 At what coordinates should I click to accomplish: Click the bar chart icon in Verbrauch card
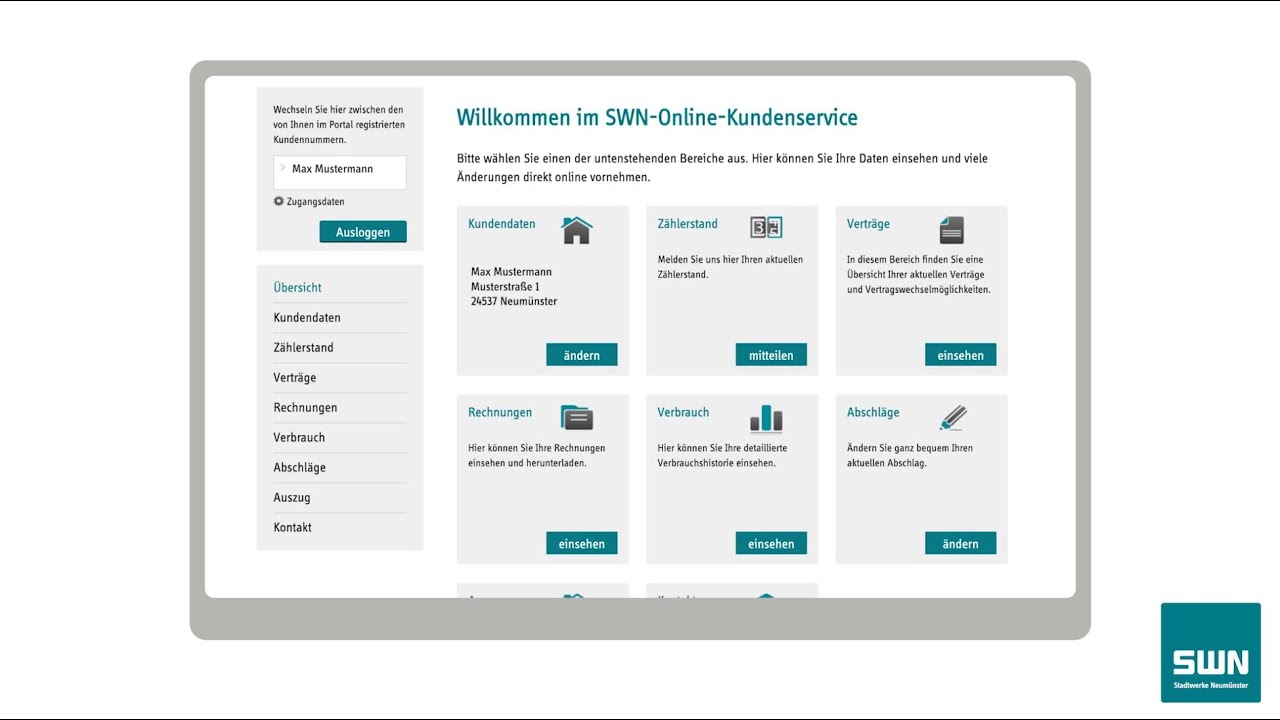coord(766,417)
